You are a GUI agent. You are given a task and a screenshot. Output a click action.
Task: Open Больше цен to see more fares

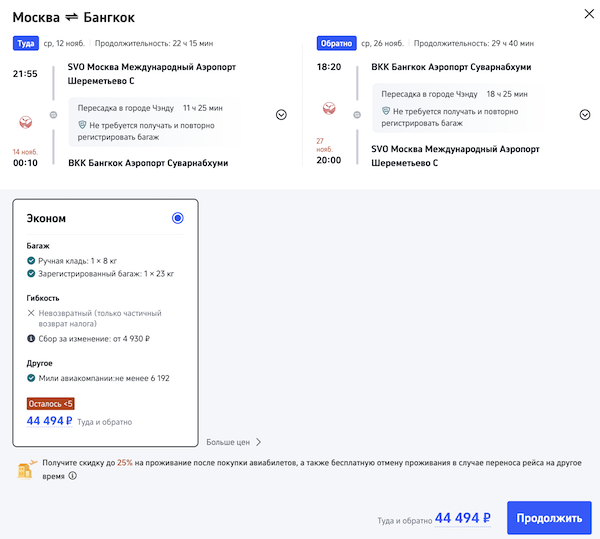(234, 442)
